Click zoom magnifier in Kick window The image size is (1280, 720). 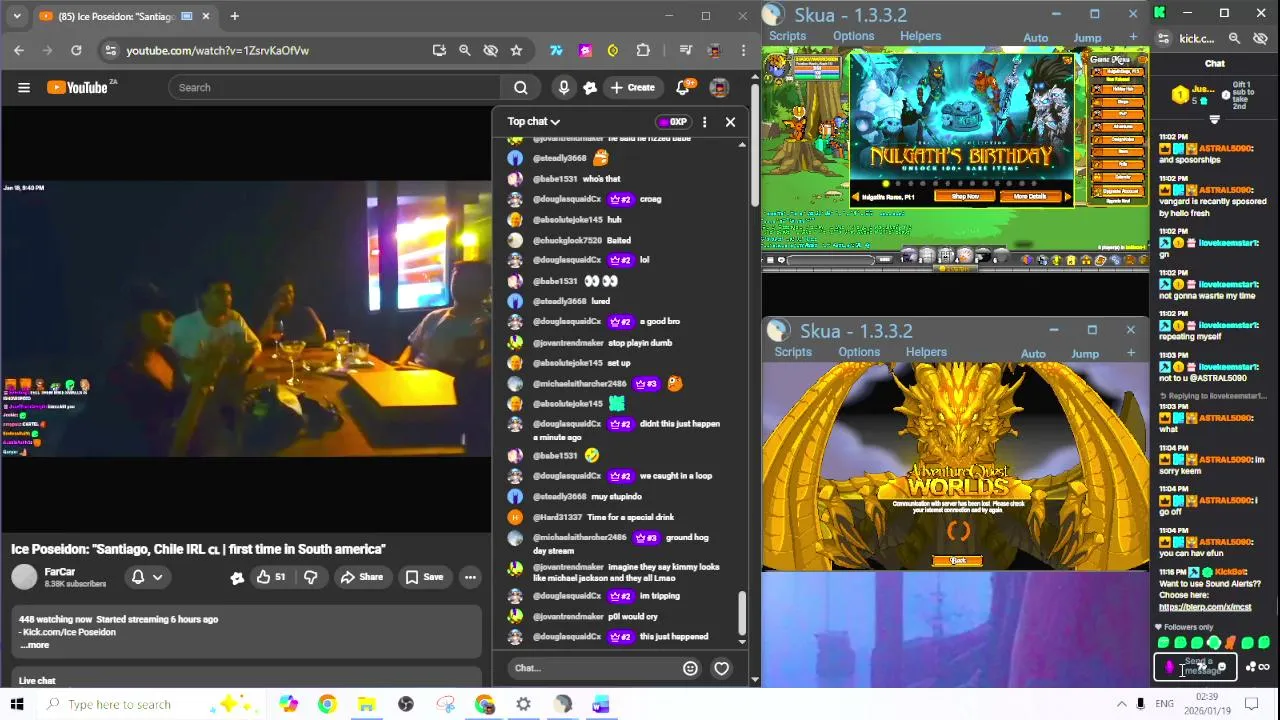point(1234,39)
